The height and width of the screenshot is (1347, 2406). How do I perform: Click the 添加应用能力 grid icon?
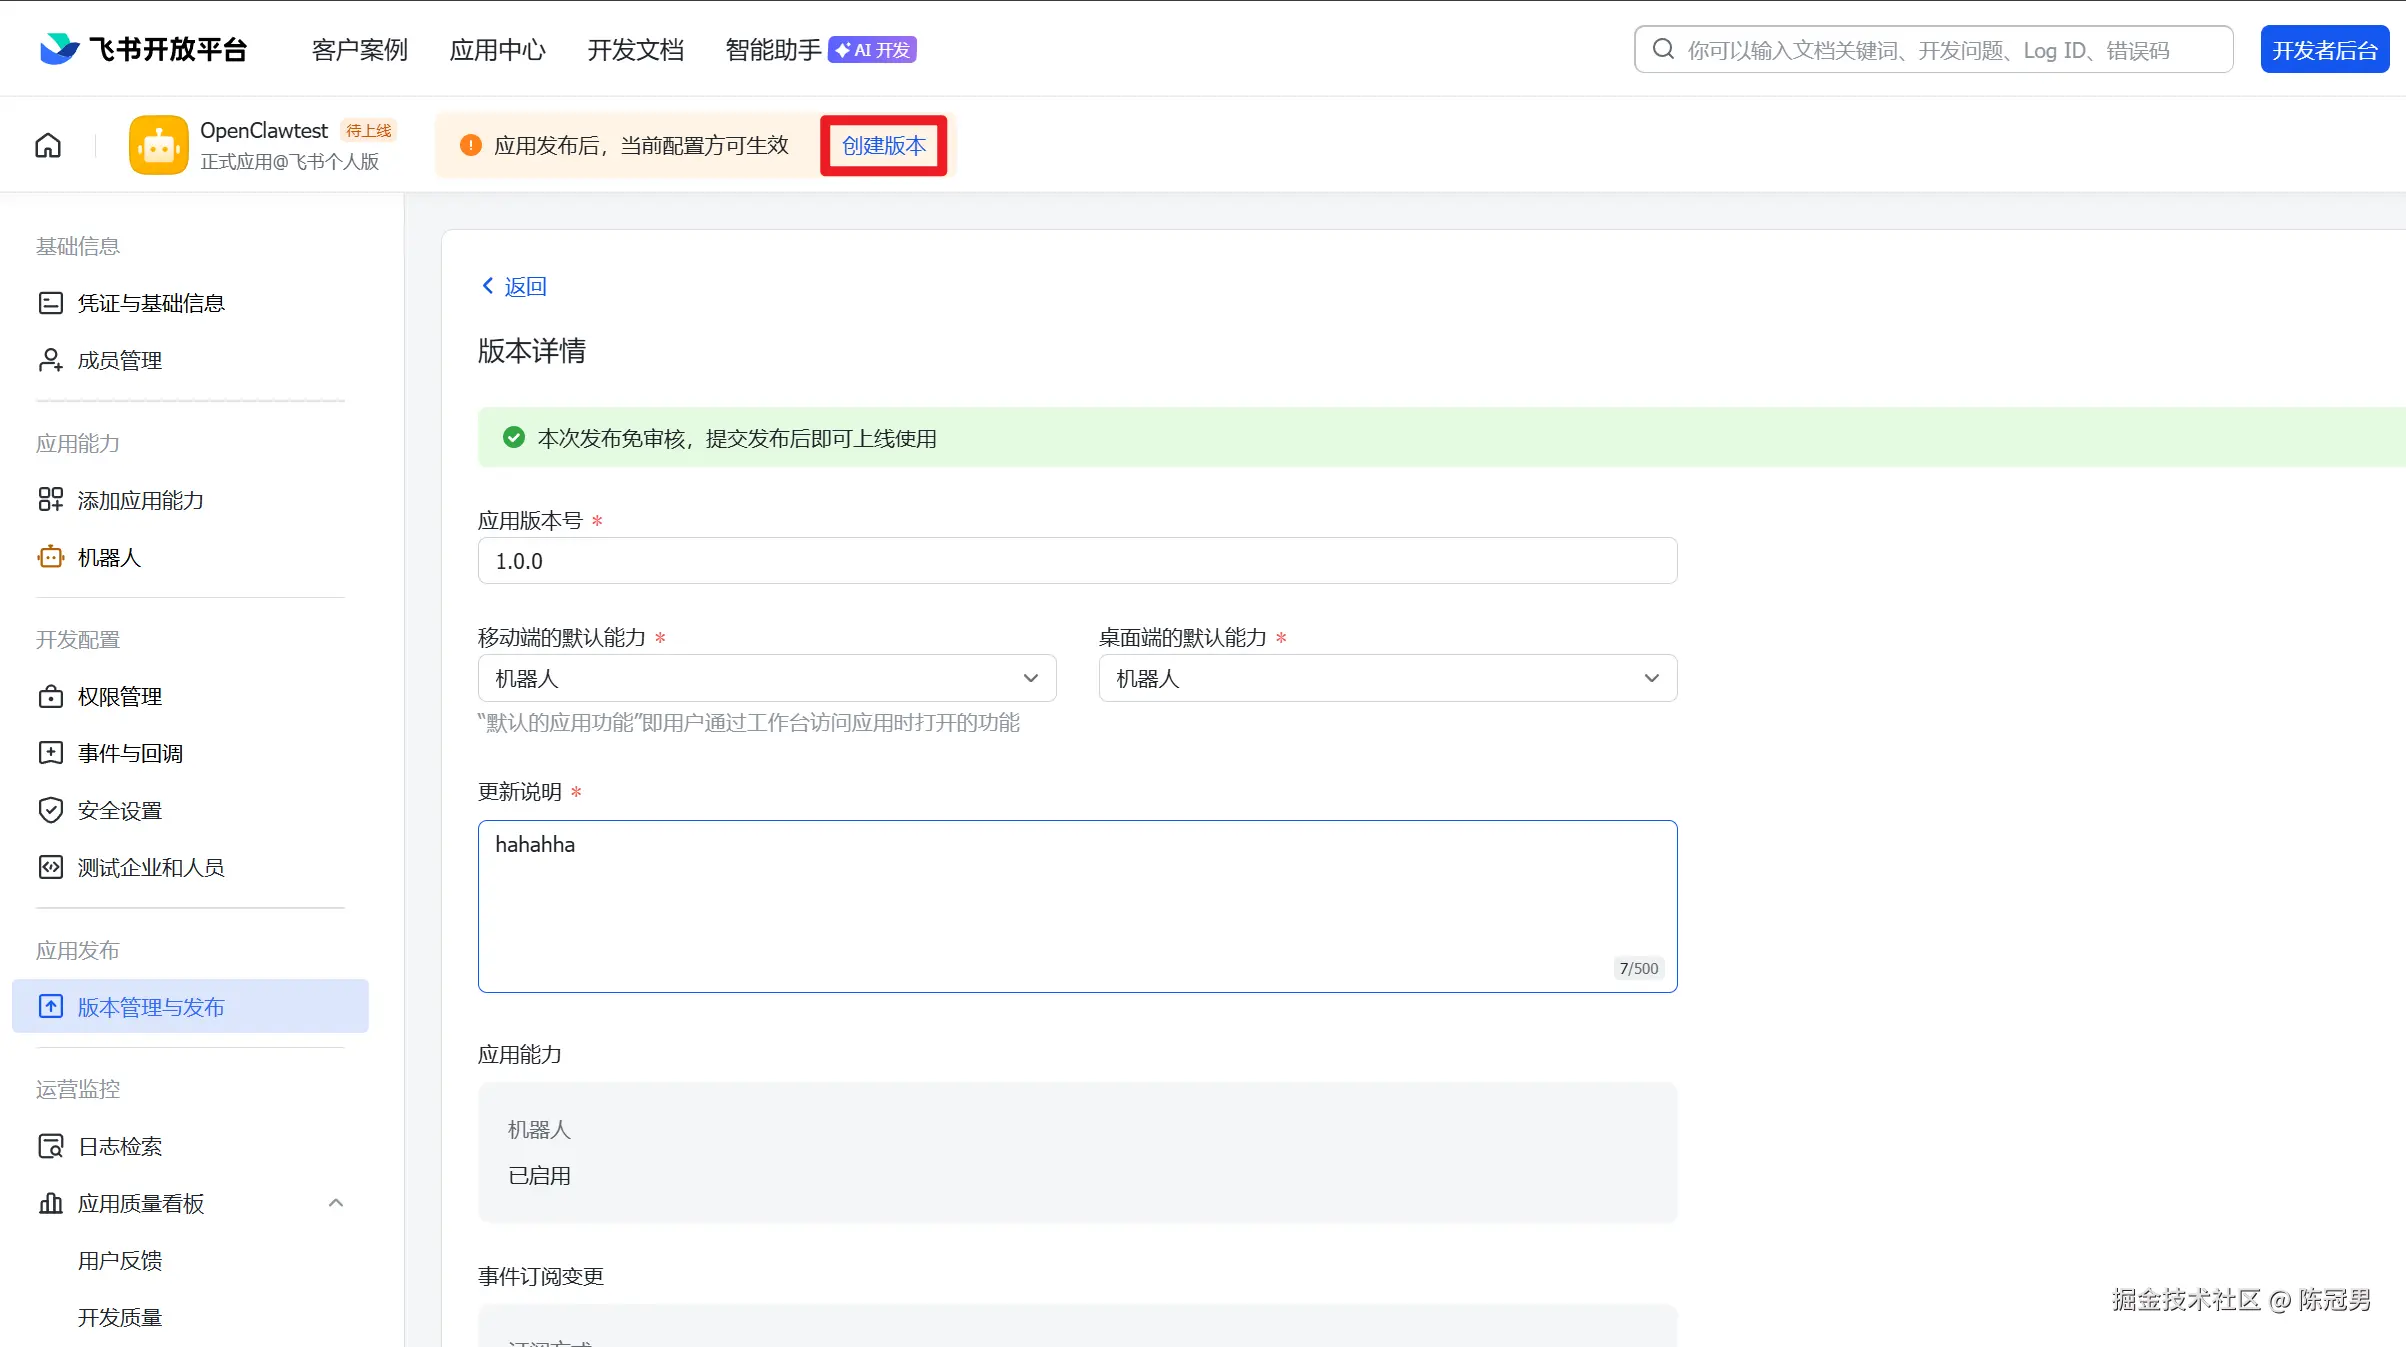50,500
